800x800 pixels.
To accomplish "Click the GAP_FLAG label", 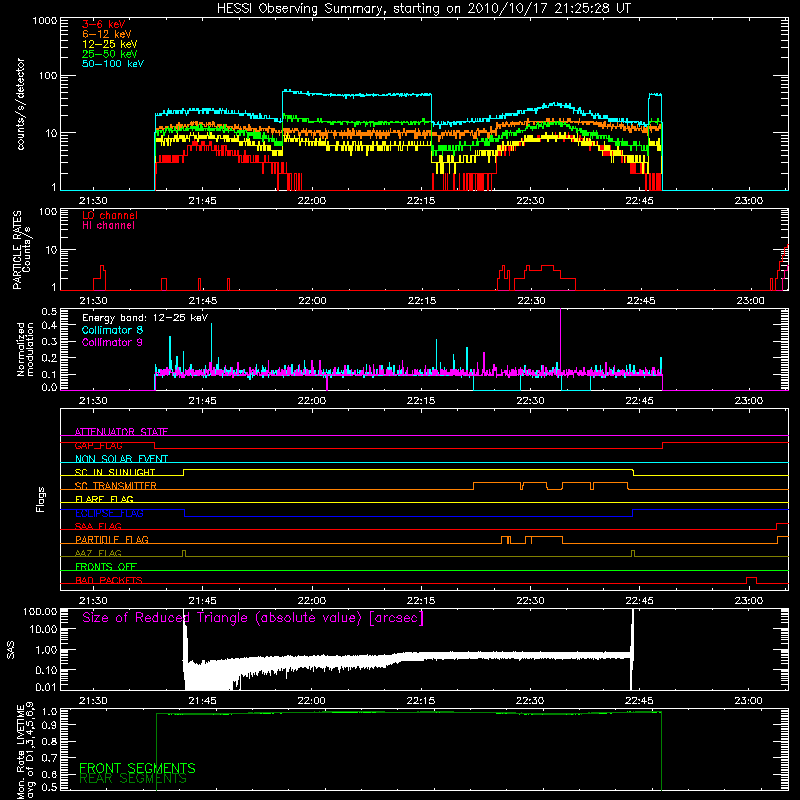I will (98, 445).
